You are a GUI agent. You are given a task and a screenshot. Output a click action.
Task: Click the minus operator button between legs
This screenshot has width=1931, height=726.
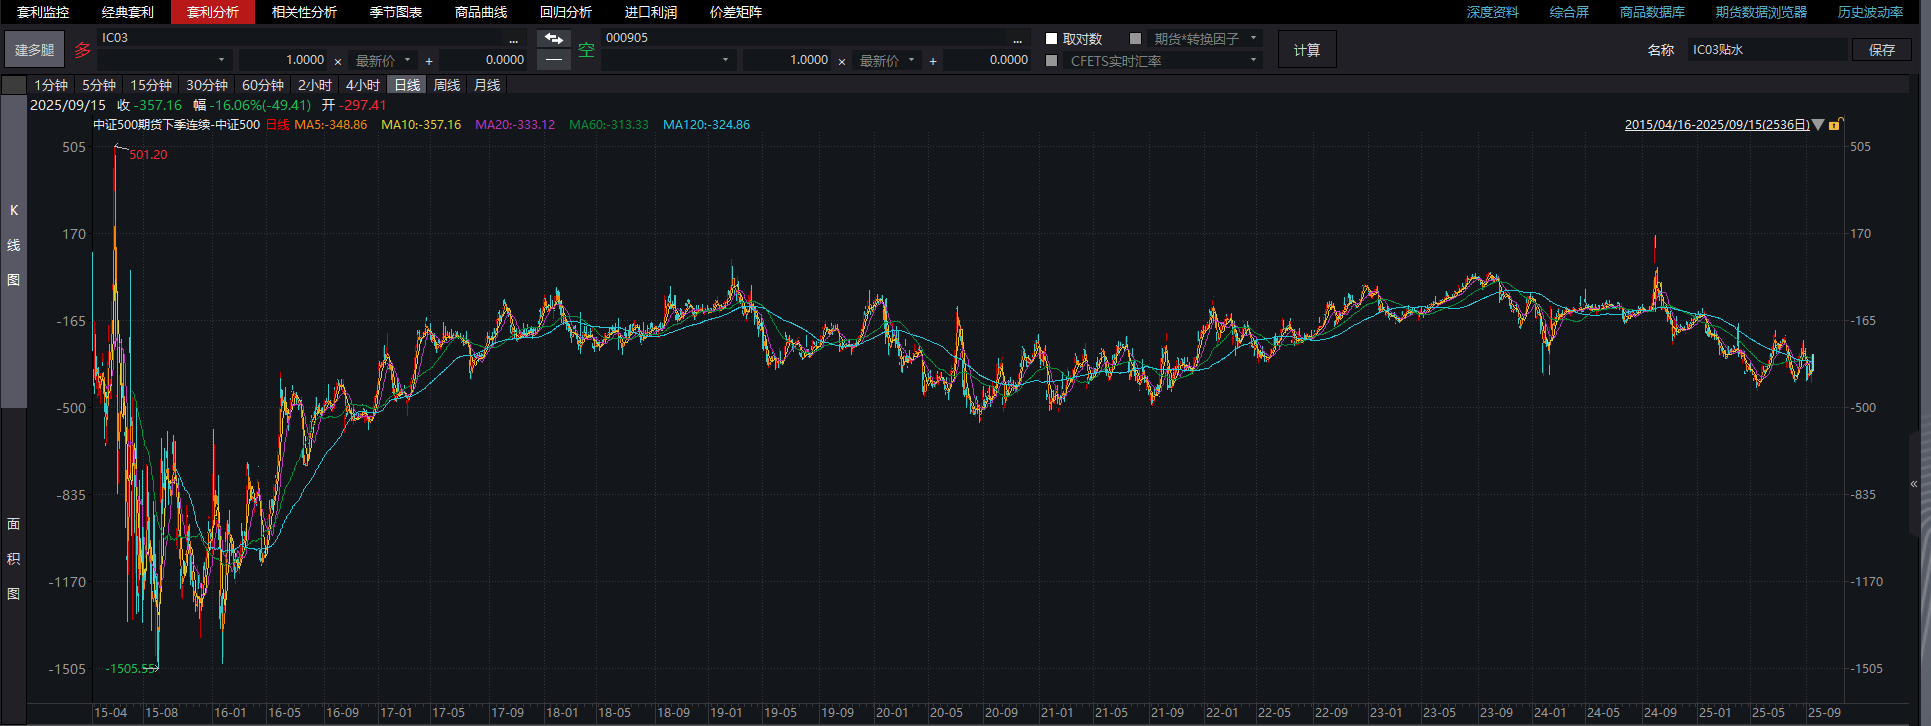553,60
